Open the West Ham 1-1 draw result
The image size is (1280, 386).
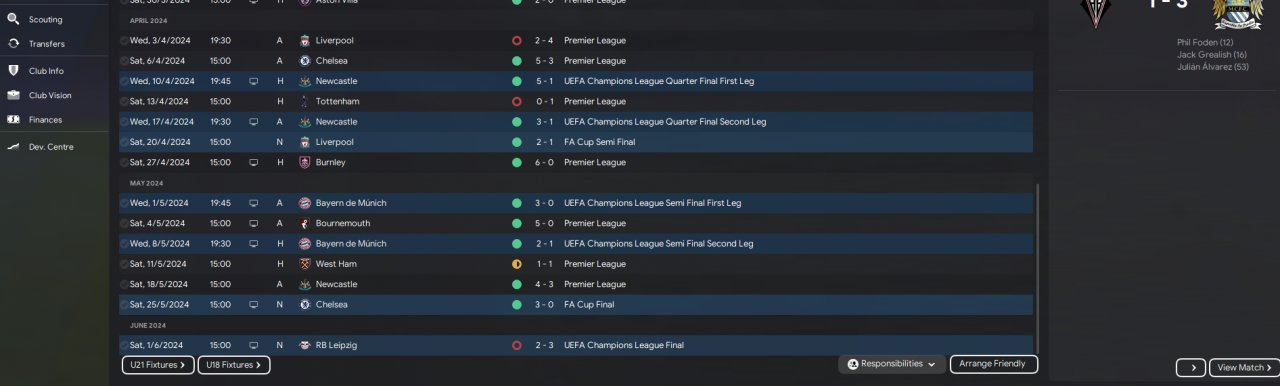pos(576,264)
